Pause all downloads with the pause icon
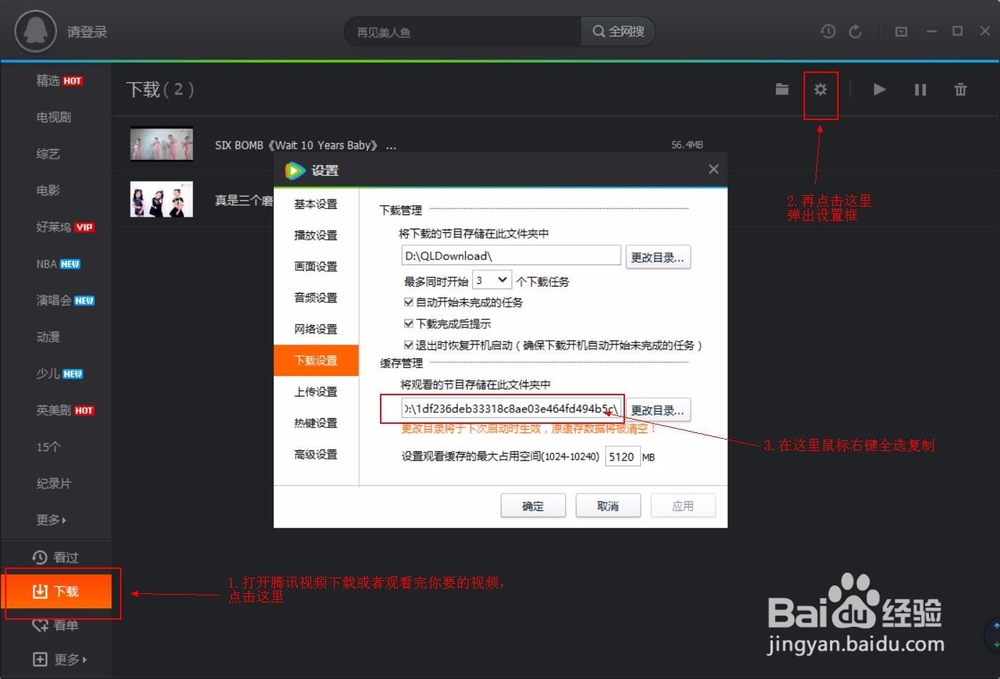 (x=920, y=89)
